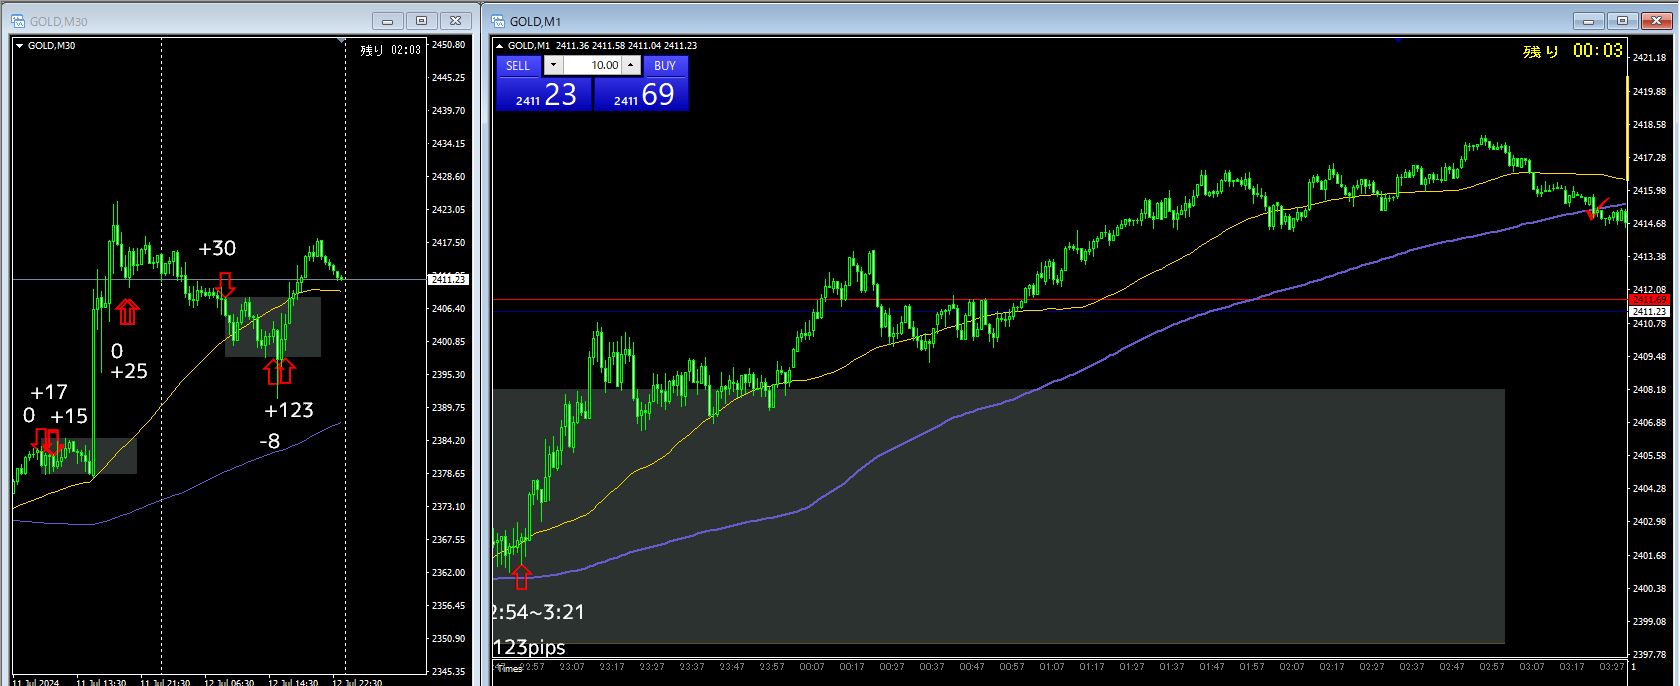The width and height of the screenshot is (1680, 686).
Task: Maximize the GOLD,M1 chart window
Action: 1621,21
